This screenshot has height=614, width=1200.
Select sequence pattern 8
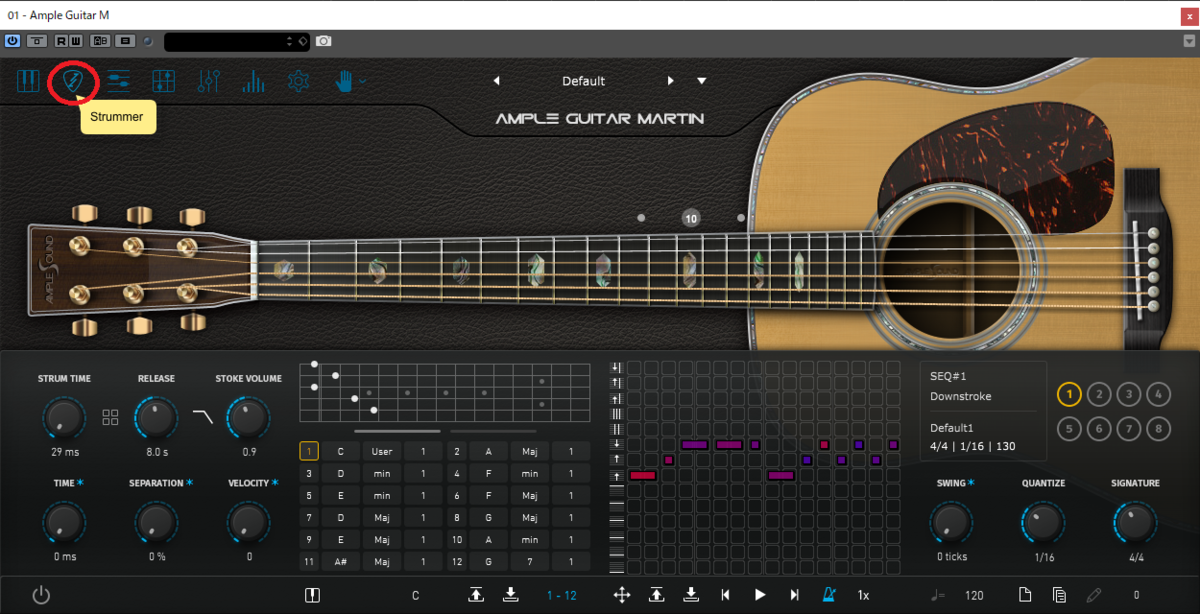pyautogui.click(x=1158, y=430)
